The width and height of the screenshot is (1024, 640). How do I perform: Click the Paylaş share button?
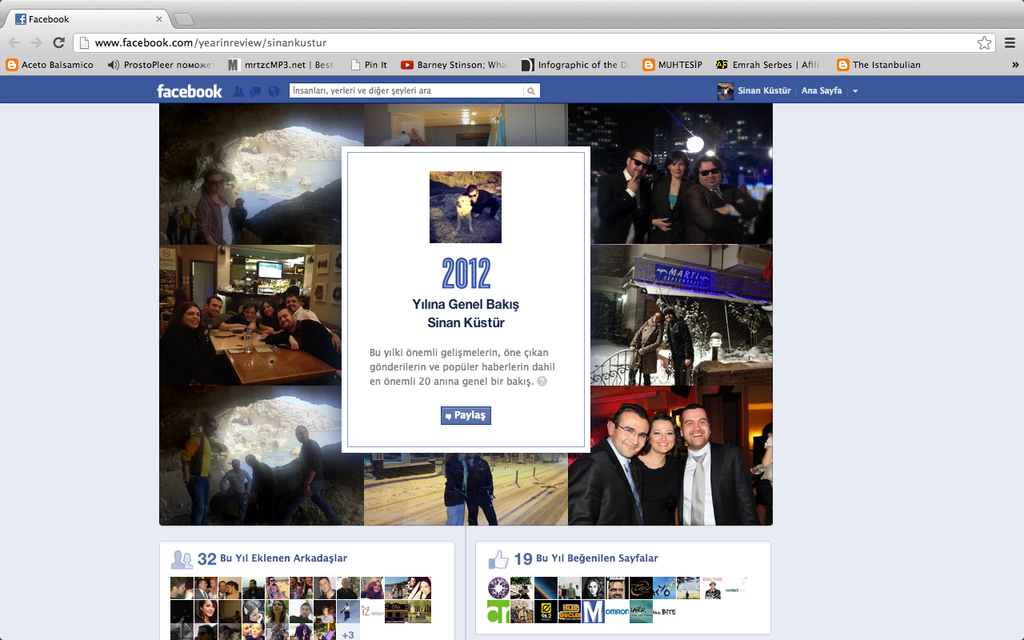click(465, 416)
